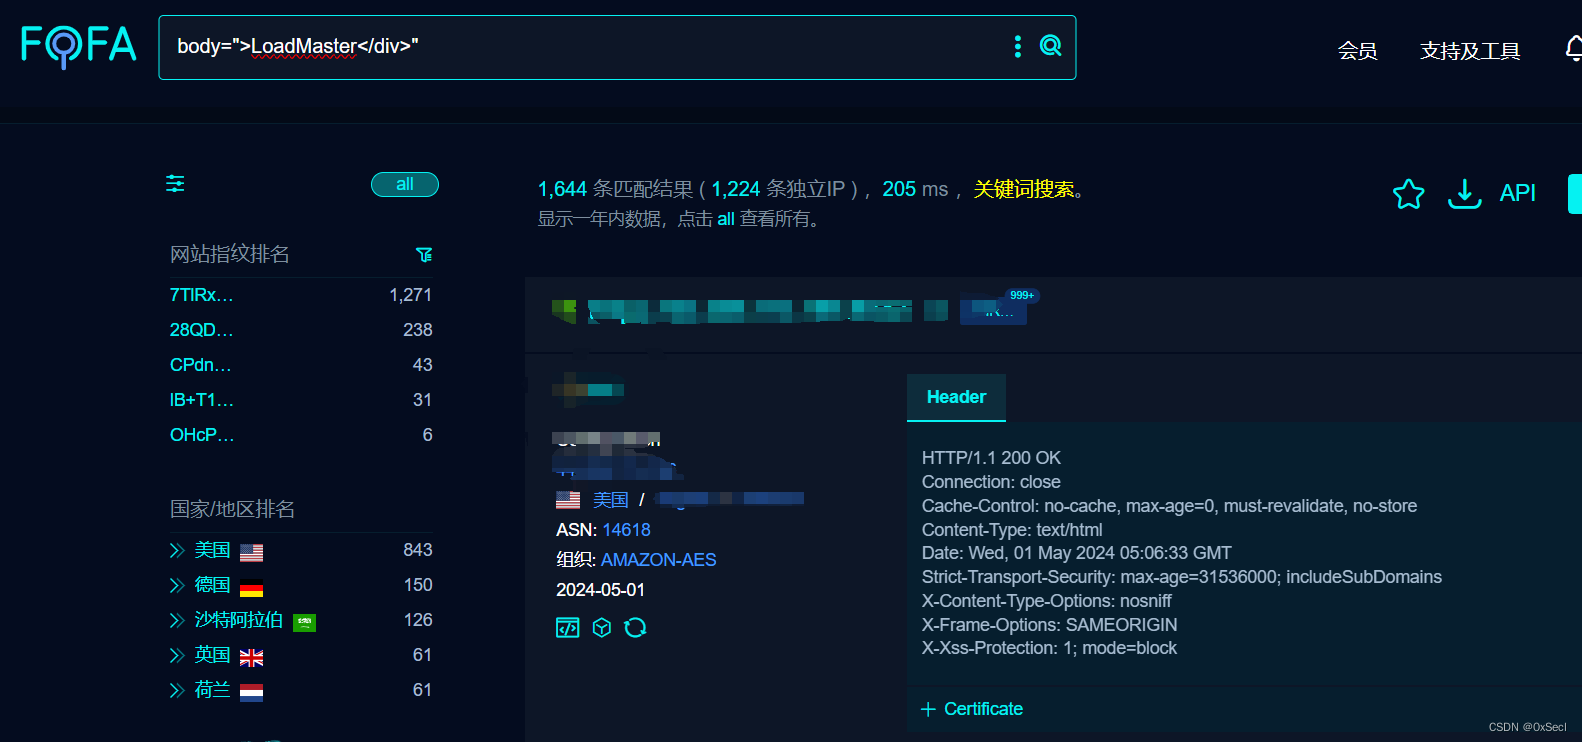Select the Header tab
Viewport: 1582px width, 742px height.
[x=956, y=397]
